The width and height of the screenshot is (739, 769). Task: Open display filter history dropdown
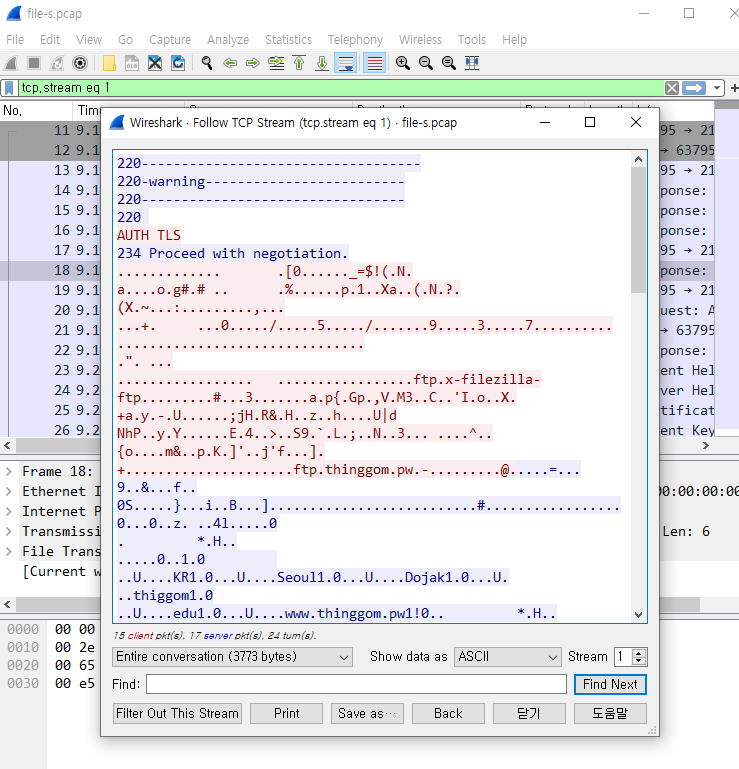point(716,88)
